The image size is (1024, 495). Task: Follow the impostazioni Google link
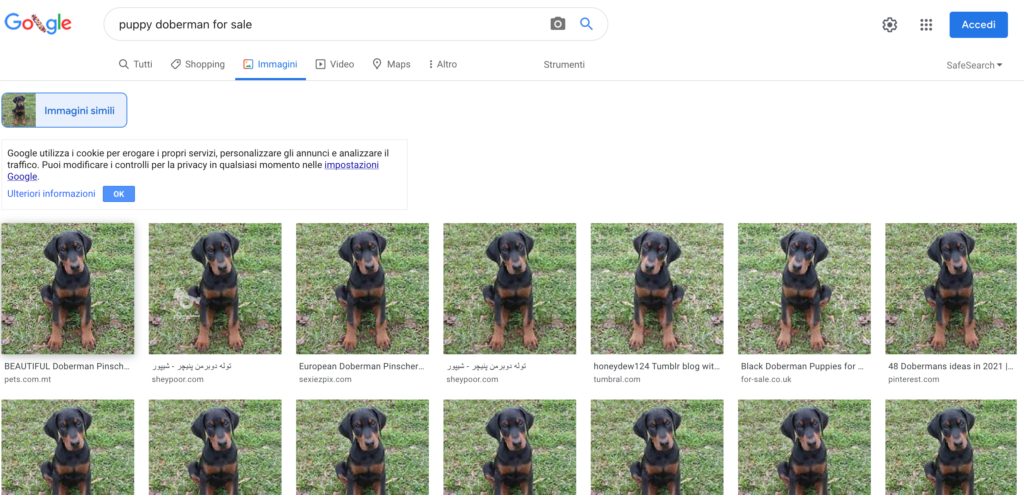click(x=351, y=165)
